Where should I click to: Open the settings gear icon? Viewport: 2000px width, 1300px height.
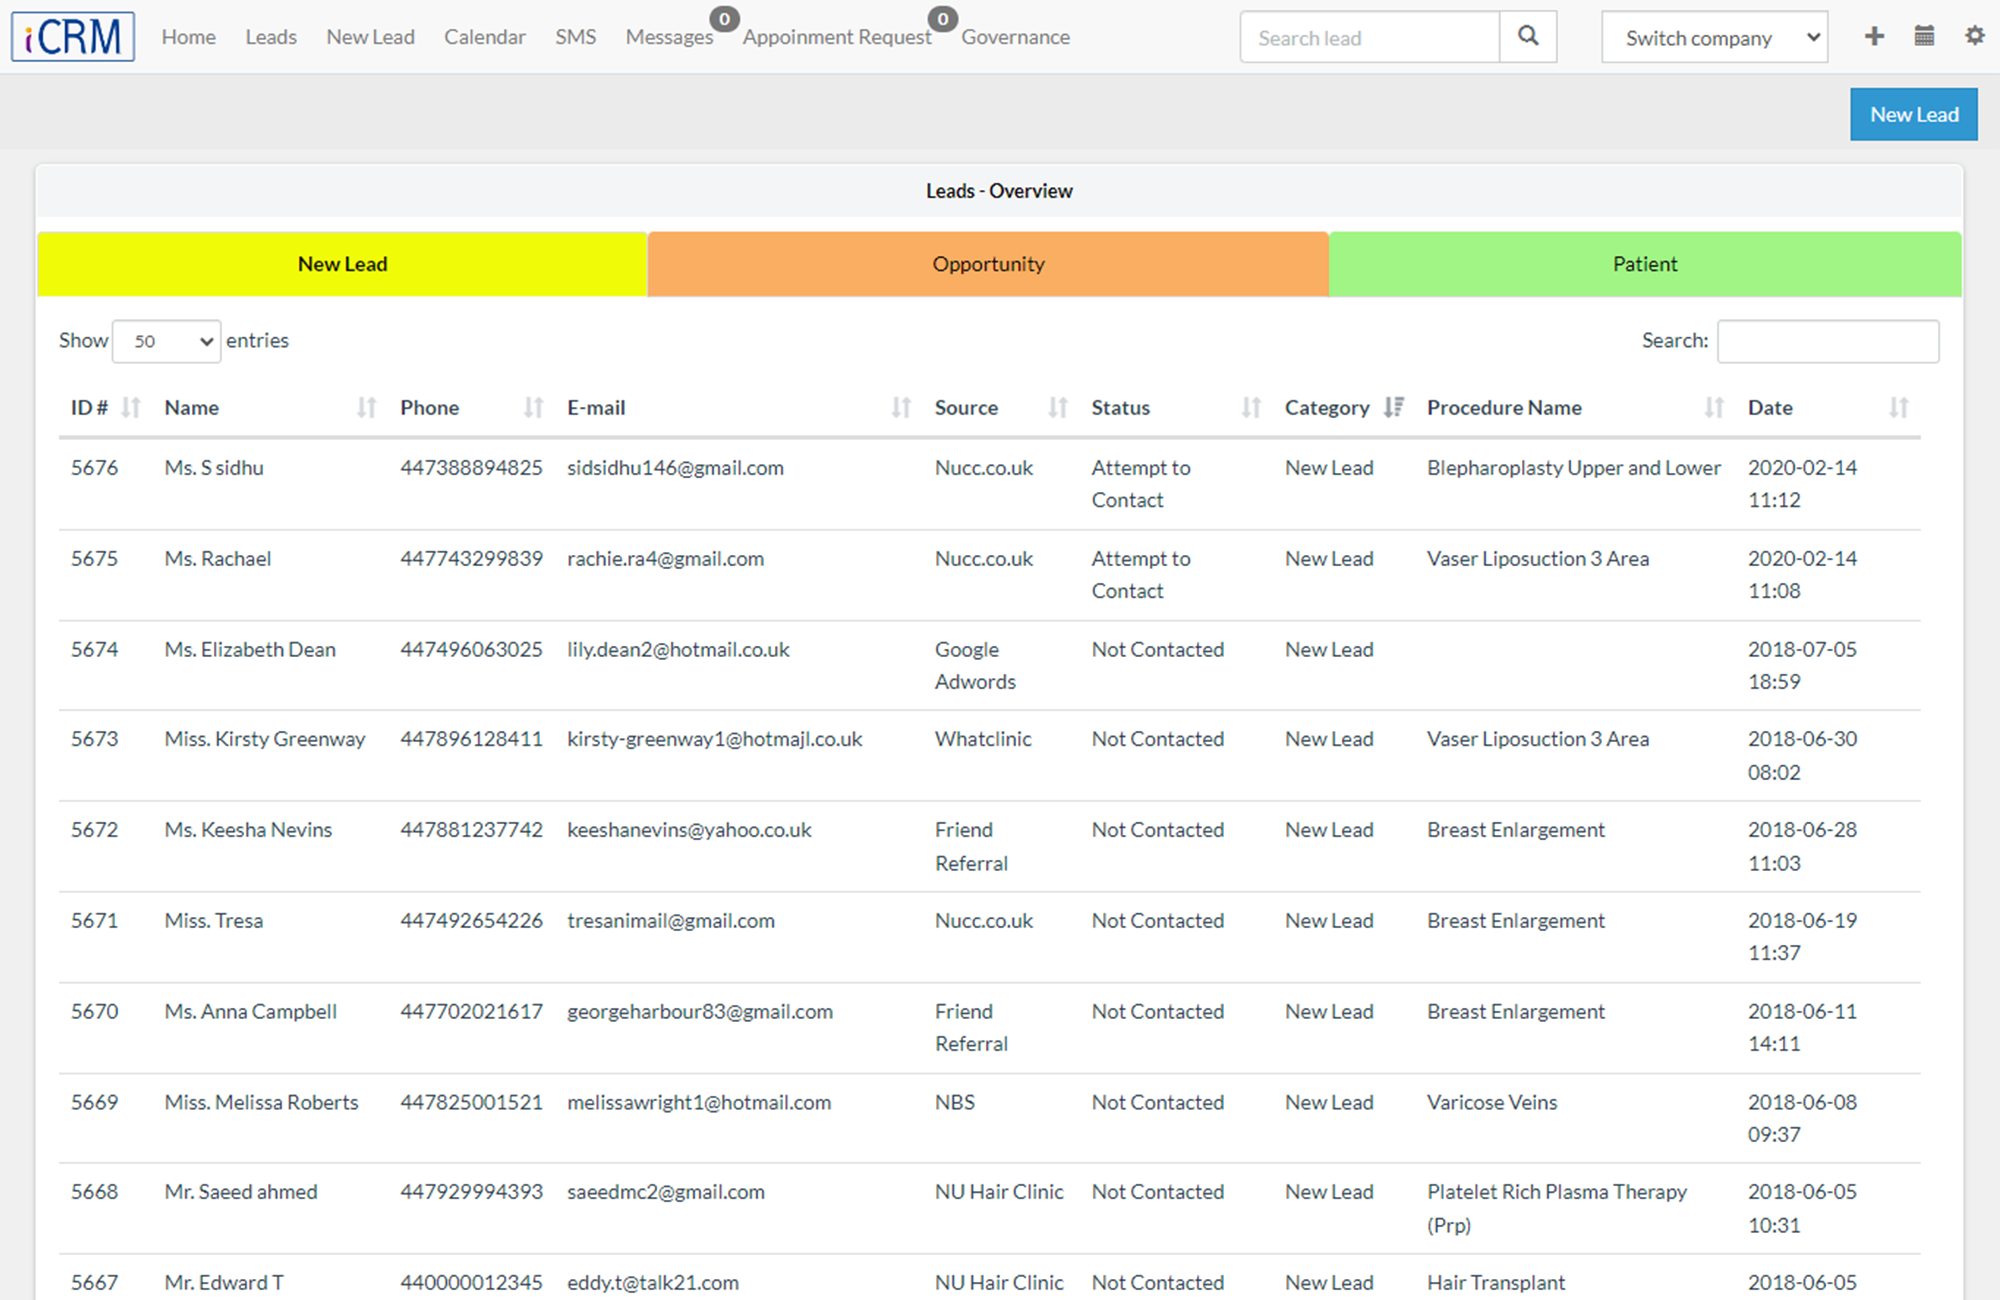(1974, 36)
